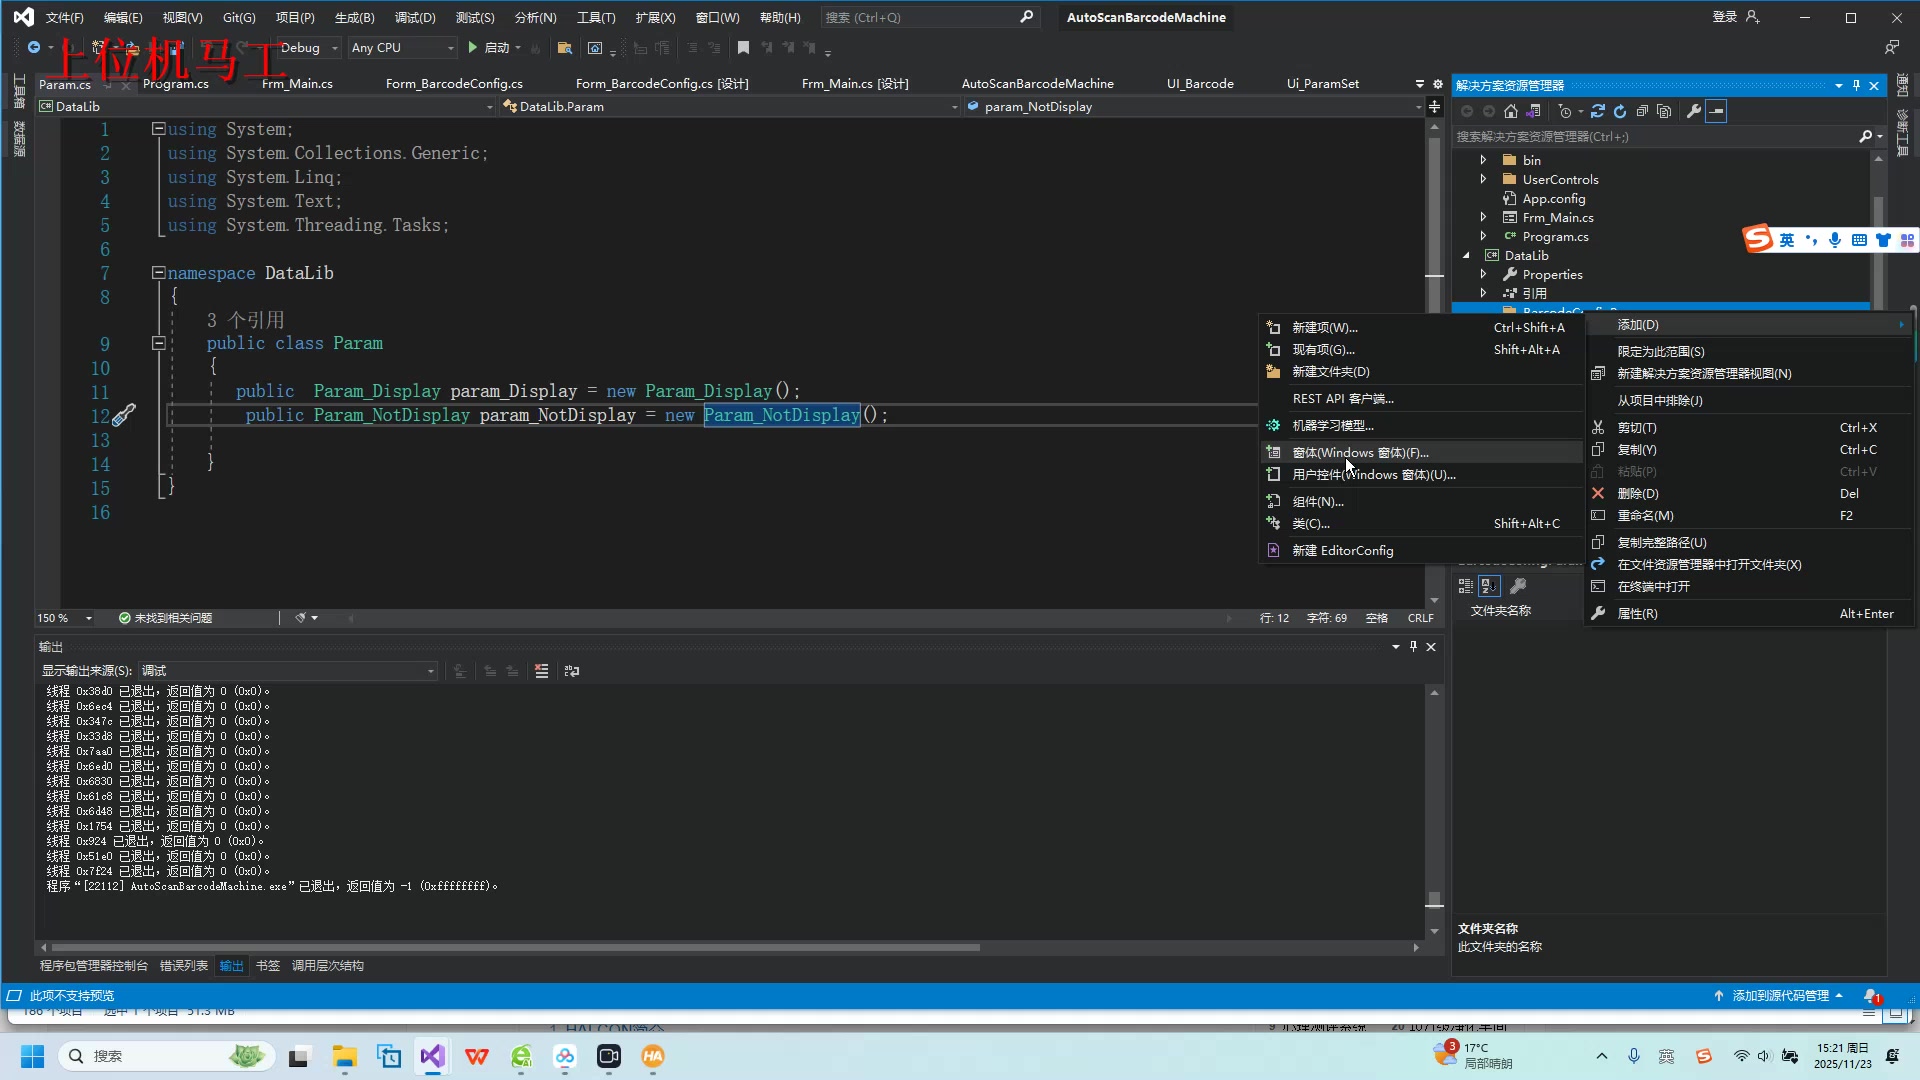Click the Sogou soft keyboard icon
This screenshot has width=1920, height=1080.
coord(1859,240)
